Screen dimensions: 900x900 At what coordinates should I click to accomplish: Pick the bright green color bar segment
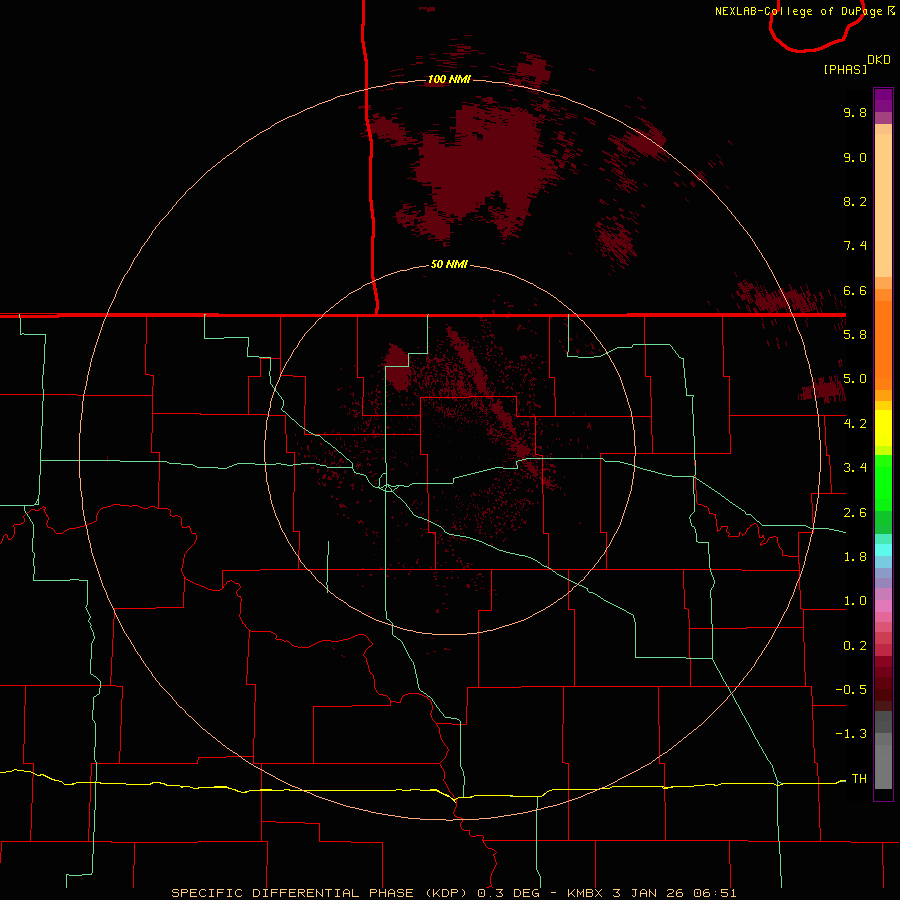coord(883,482)
